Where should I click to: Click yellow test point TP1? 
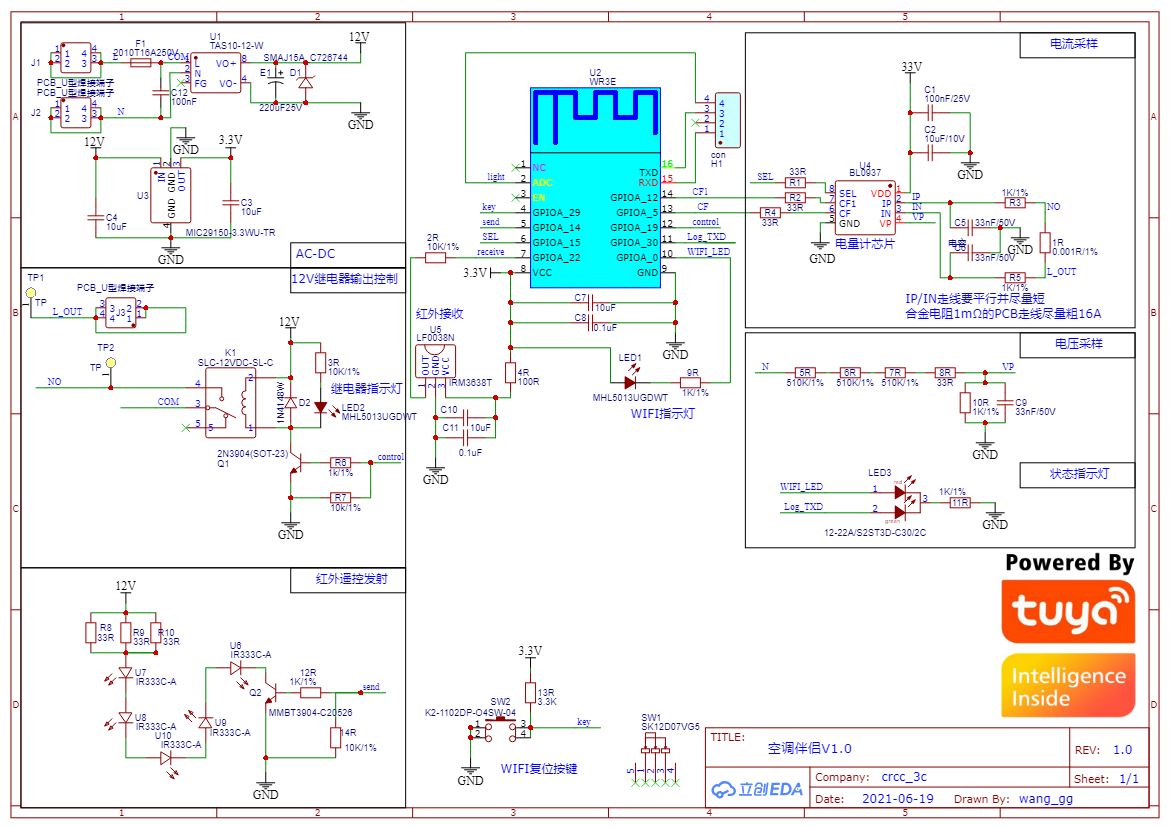[31, 293]
